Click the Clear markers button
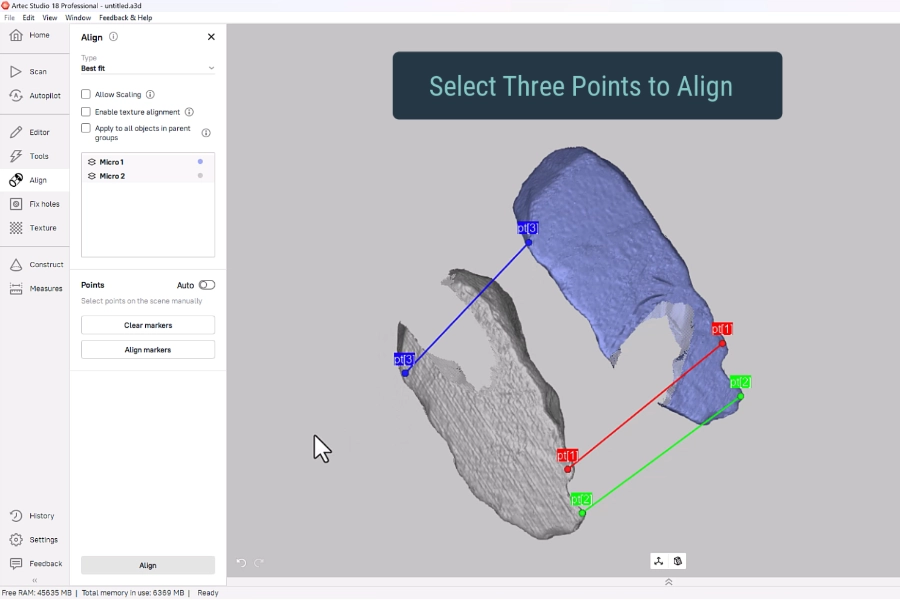The image size is (900, 600). (x=147, y=325)
